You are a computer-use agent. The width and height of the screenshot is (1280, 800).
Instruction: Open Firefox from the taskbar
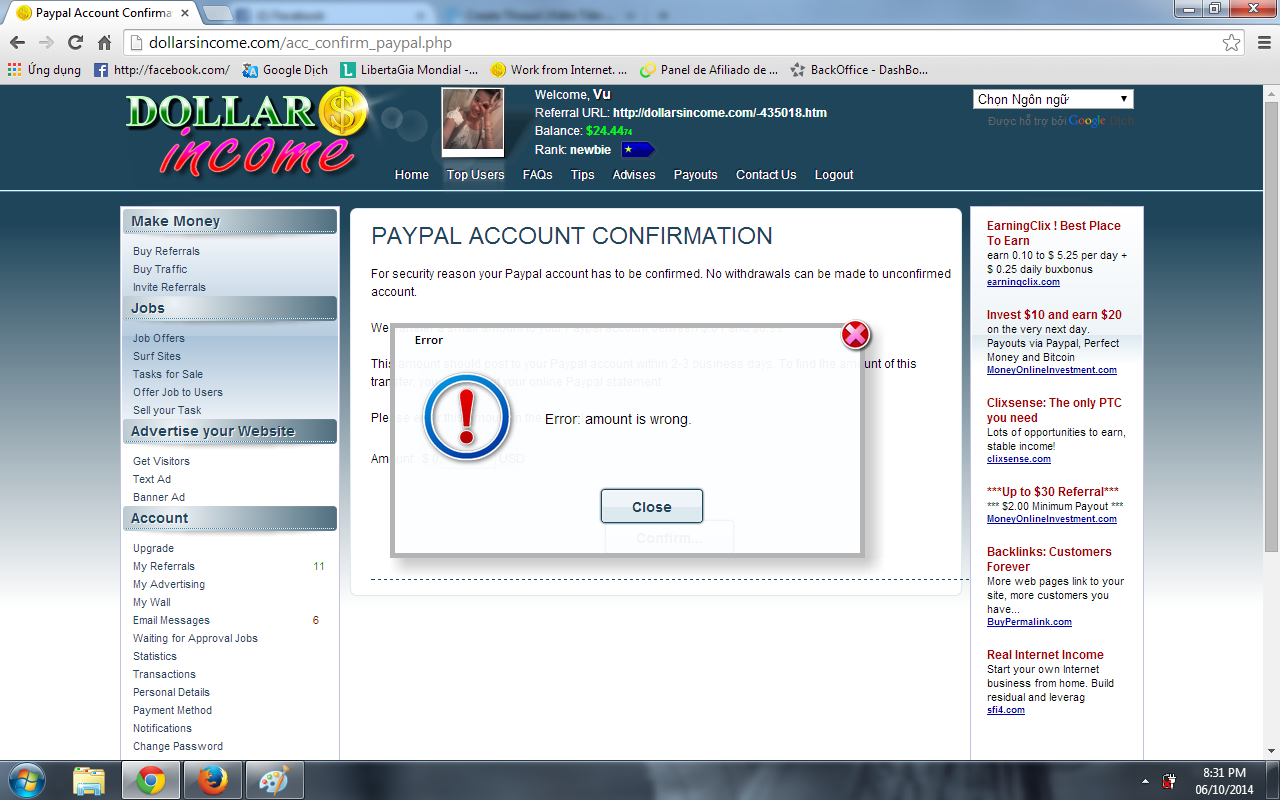tap(211, 780)
